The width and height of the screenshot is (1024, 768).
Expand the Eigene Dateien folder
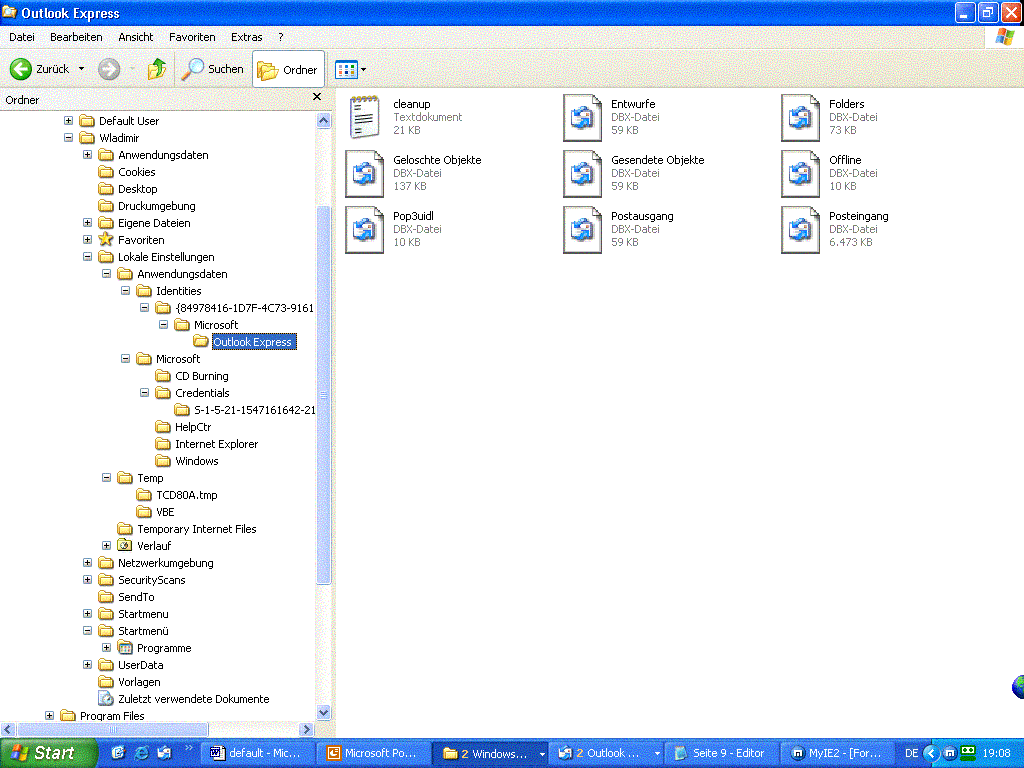click(x=88, y=223)
